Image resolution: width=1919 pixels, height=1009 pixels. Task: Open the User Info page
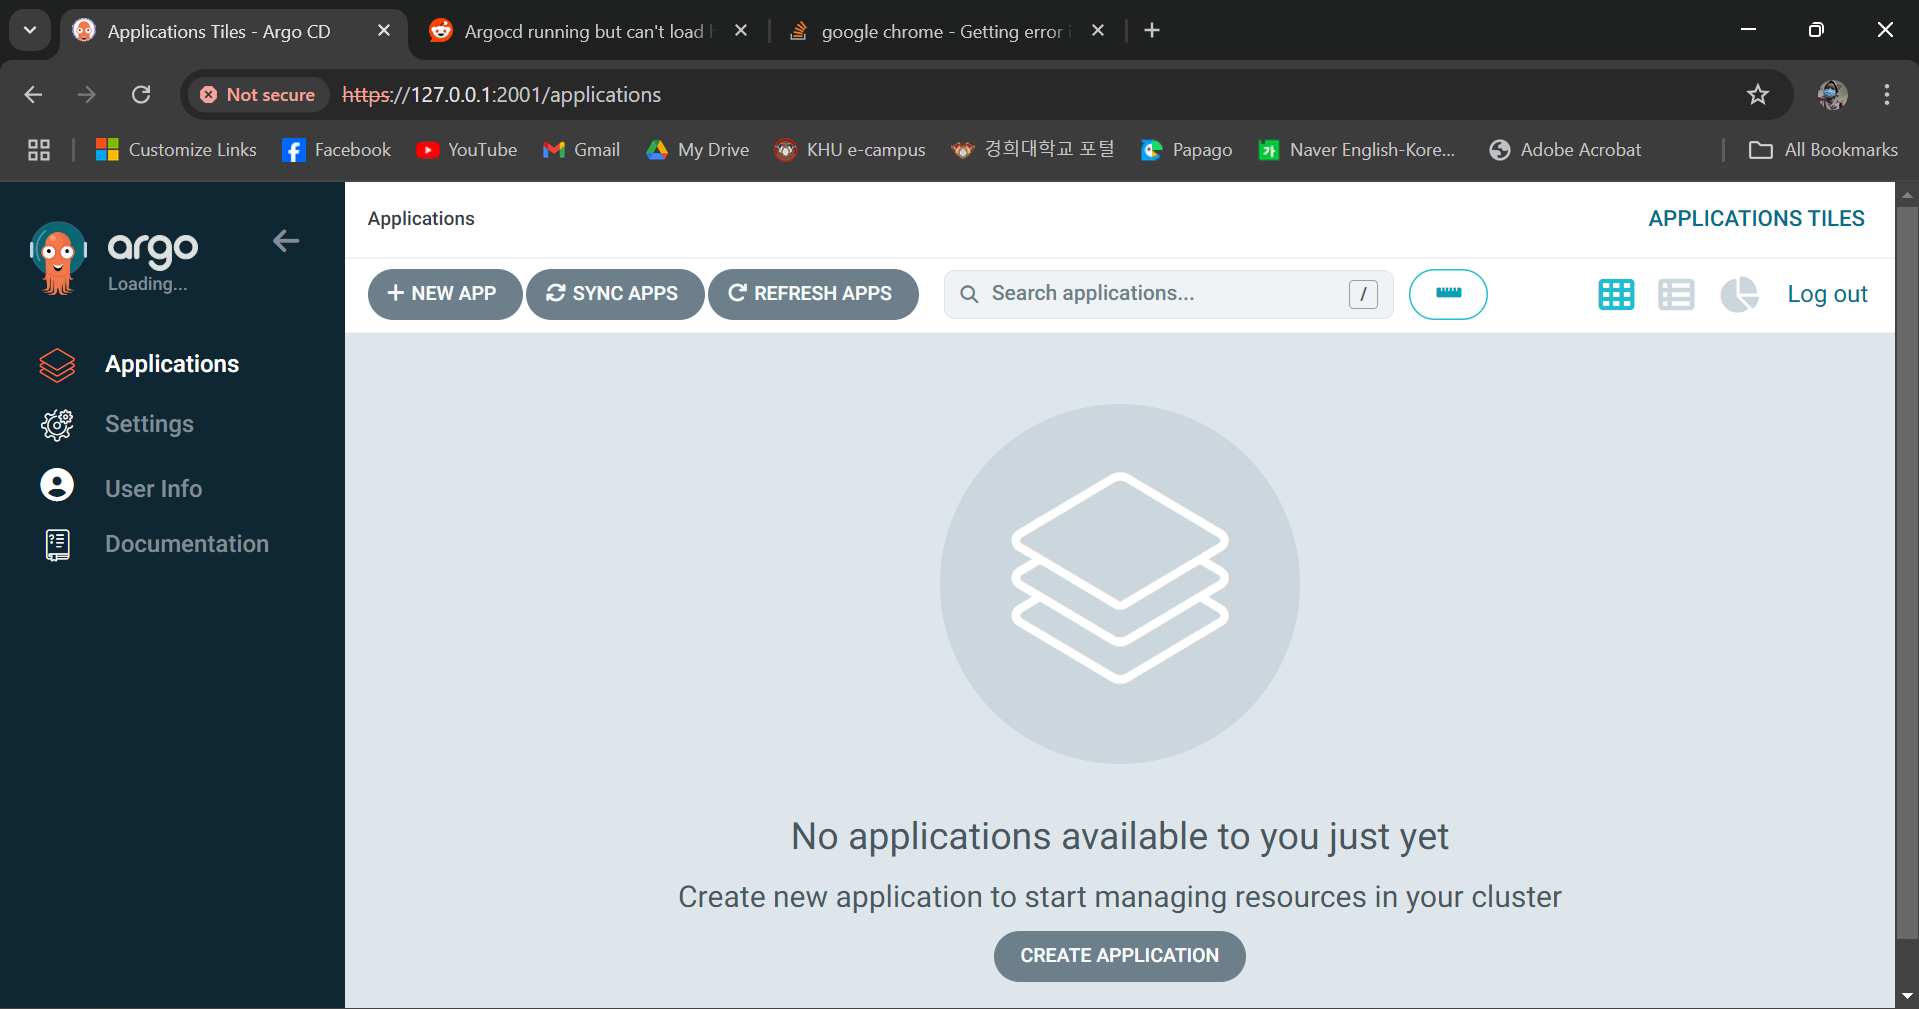pyautogui.click(x=153, y=488)
